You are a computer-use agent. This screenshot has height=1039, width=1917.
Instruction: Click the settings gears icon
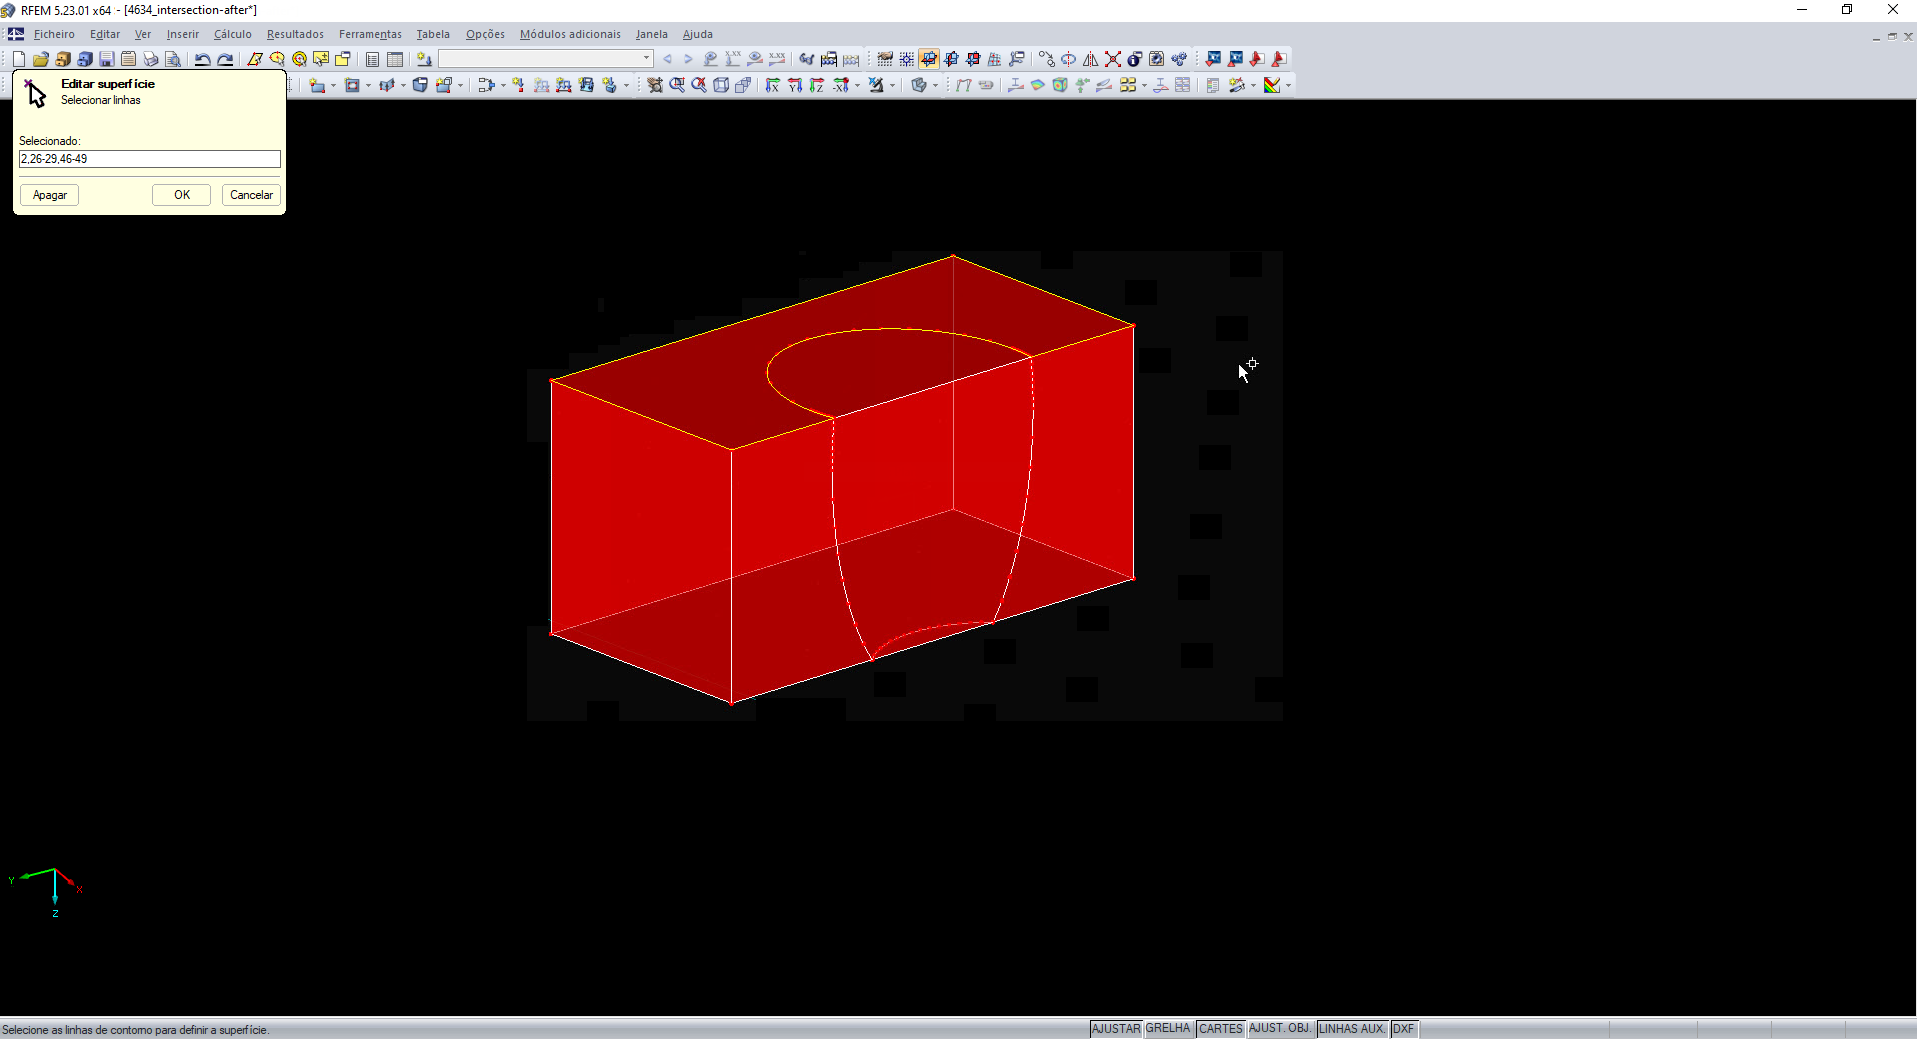1179,59
